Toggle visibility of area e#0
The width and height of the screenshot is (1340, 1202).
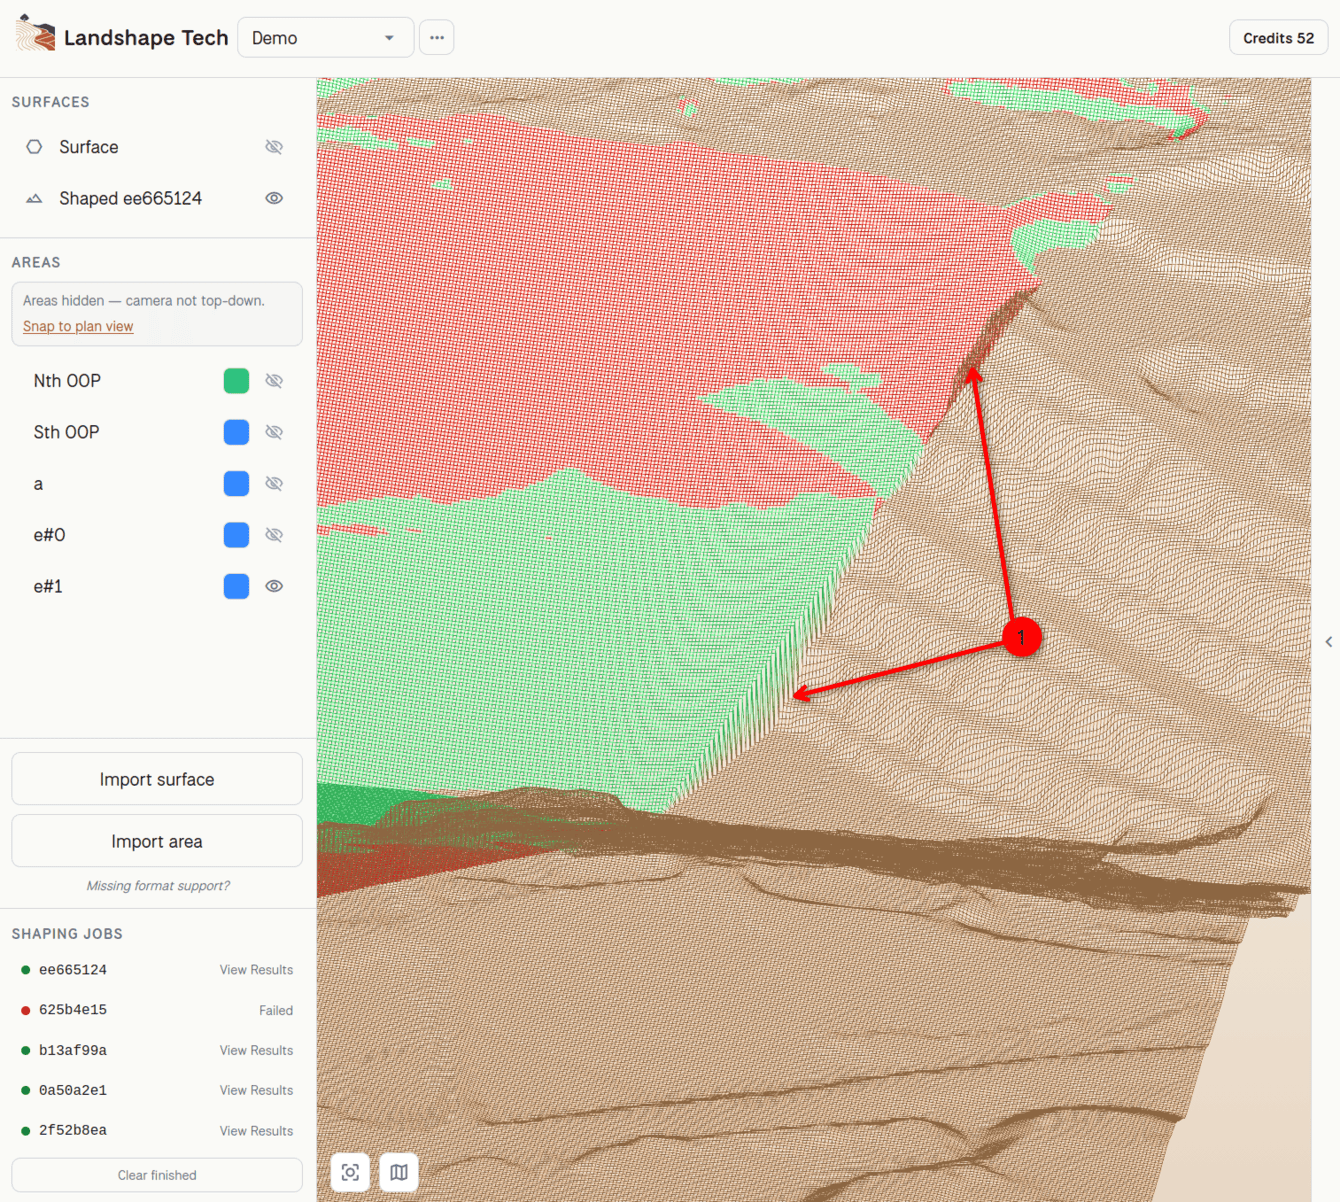click(274, 535)
